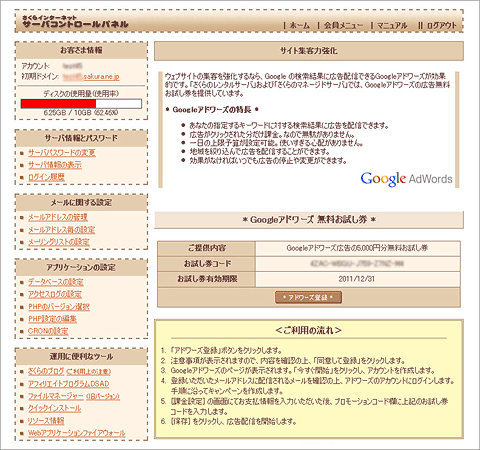Image resolution: width=480 pixels, height=450 pixels.
Task: Open サーバ情報の表示 link
Action: click(55, 165)
